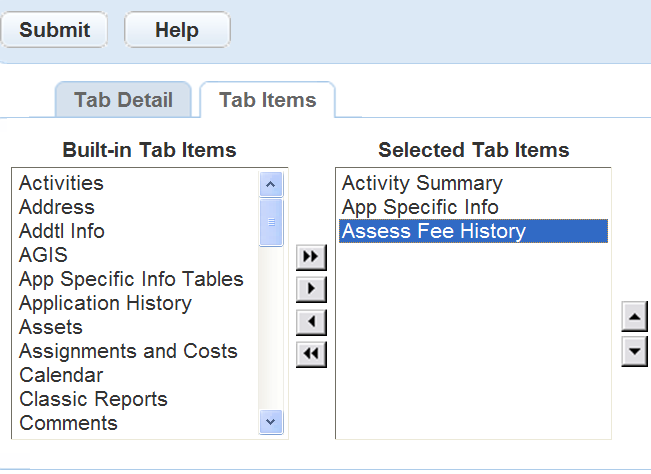Select Activity Summary in selected items
The image size is (651, 474).
(x=422, y=183)
